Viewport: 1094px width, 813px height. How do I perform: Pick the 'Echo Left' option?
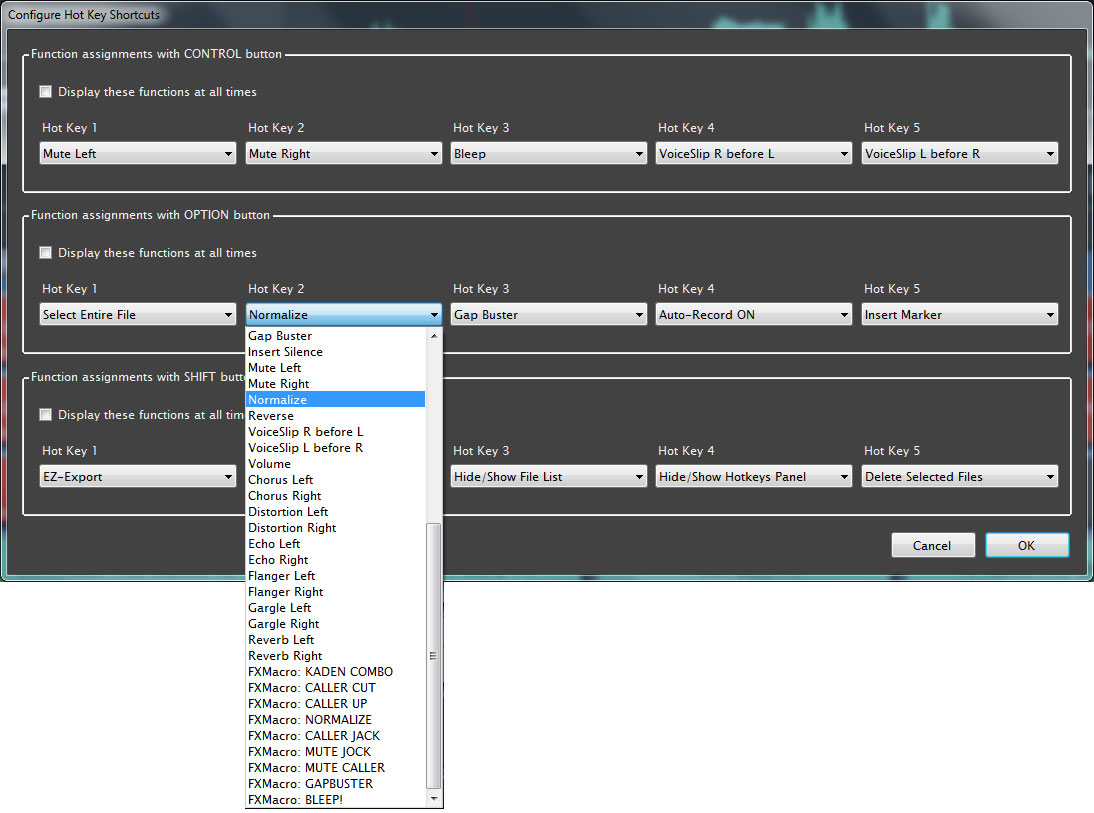(336, 544)
